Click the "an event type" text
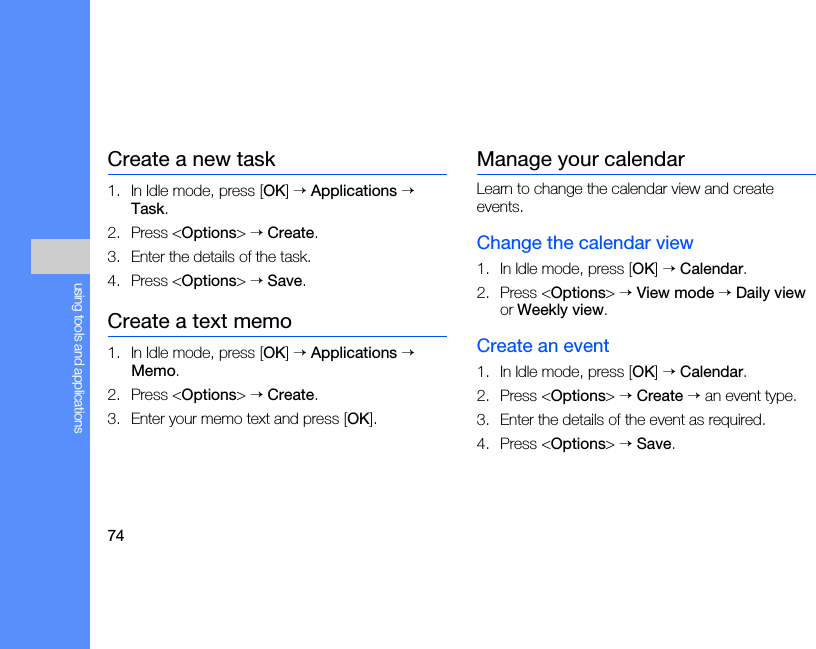 750,396
